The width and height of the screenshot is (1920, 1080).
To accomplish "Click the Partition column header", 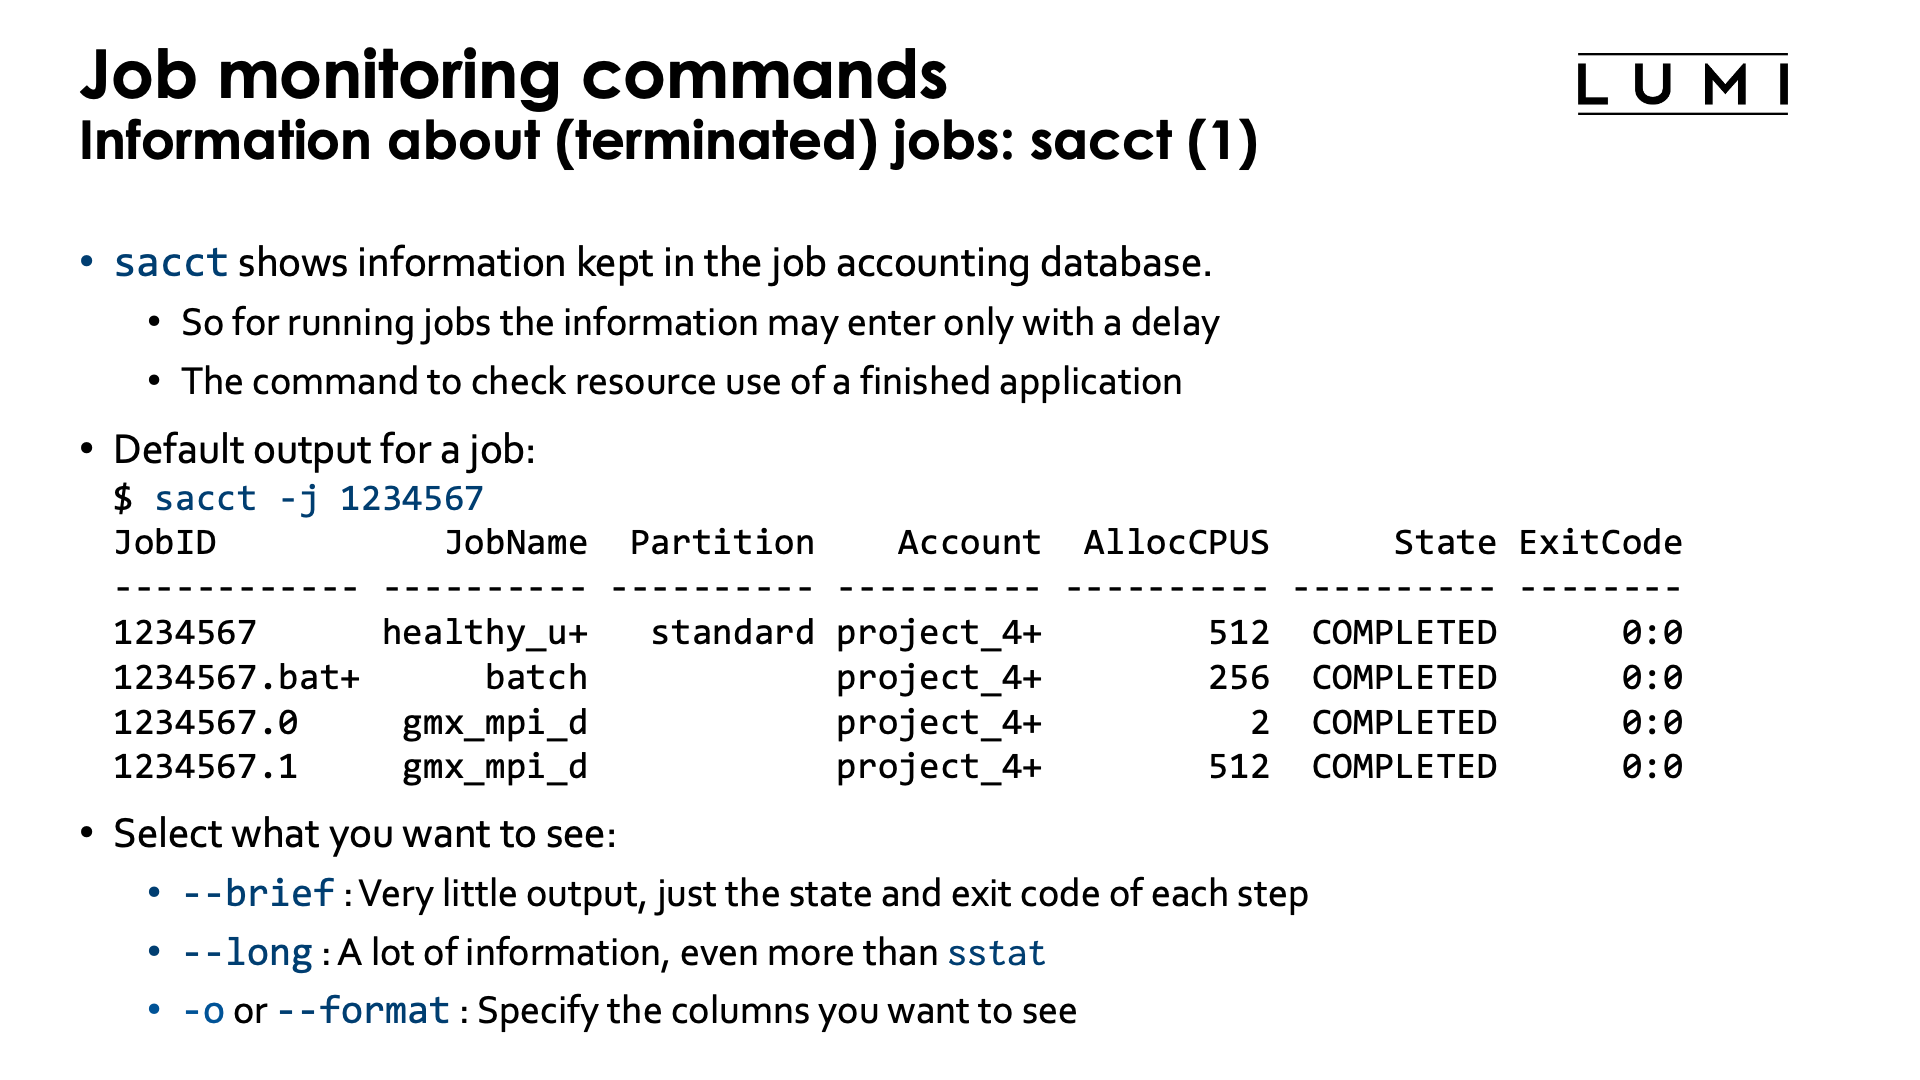I will click(x=722, y=542).
